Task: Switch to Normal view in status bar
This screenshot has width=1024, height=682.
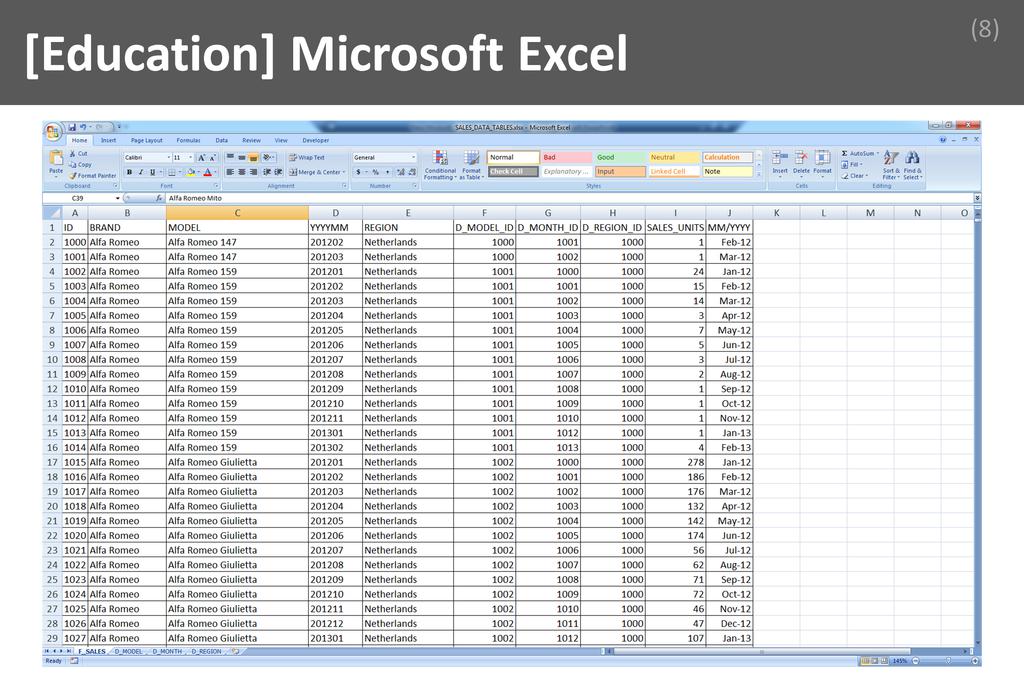Action: [865, 661]
